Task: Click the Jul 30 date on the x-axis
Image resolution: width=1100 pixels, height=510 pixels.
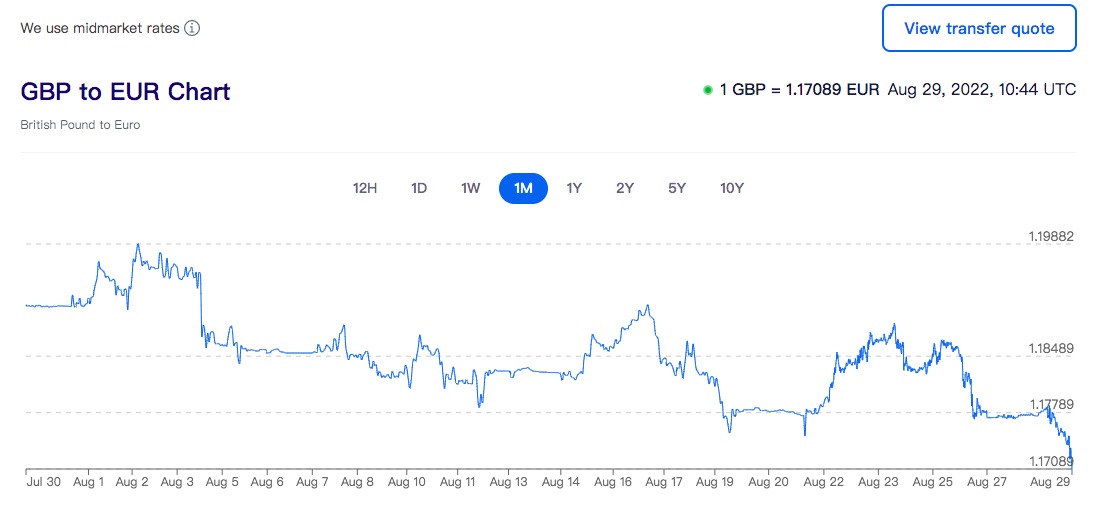Action: point(44,482)
